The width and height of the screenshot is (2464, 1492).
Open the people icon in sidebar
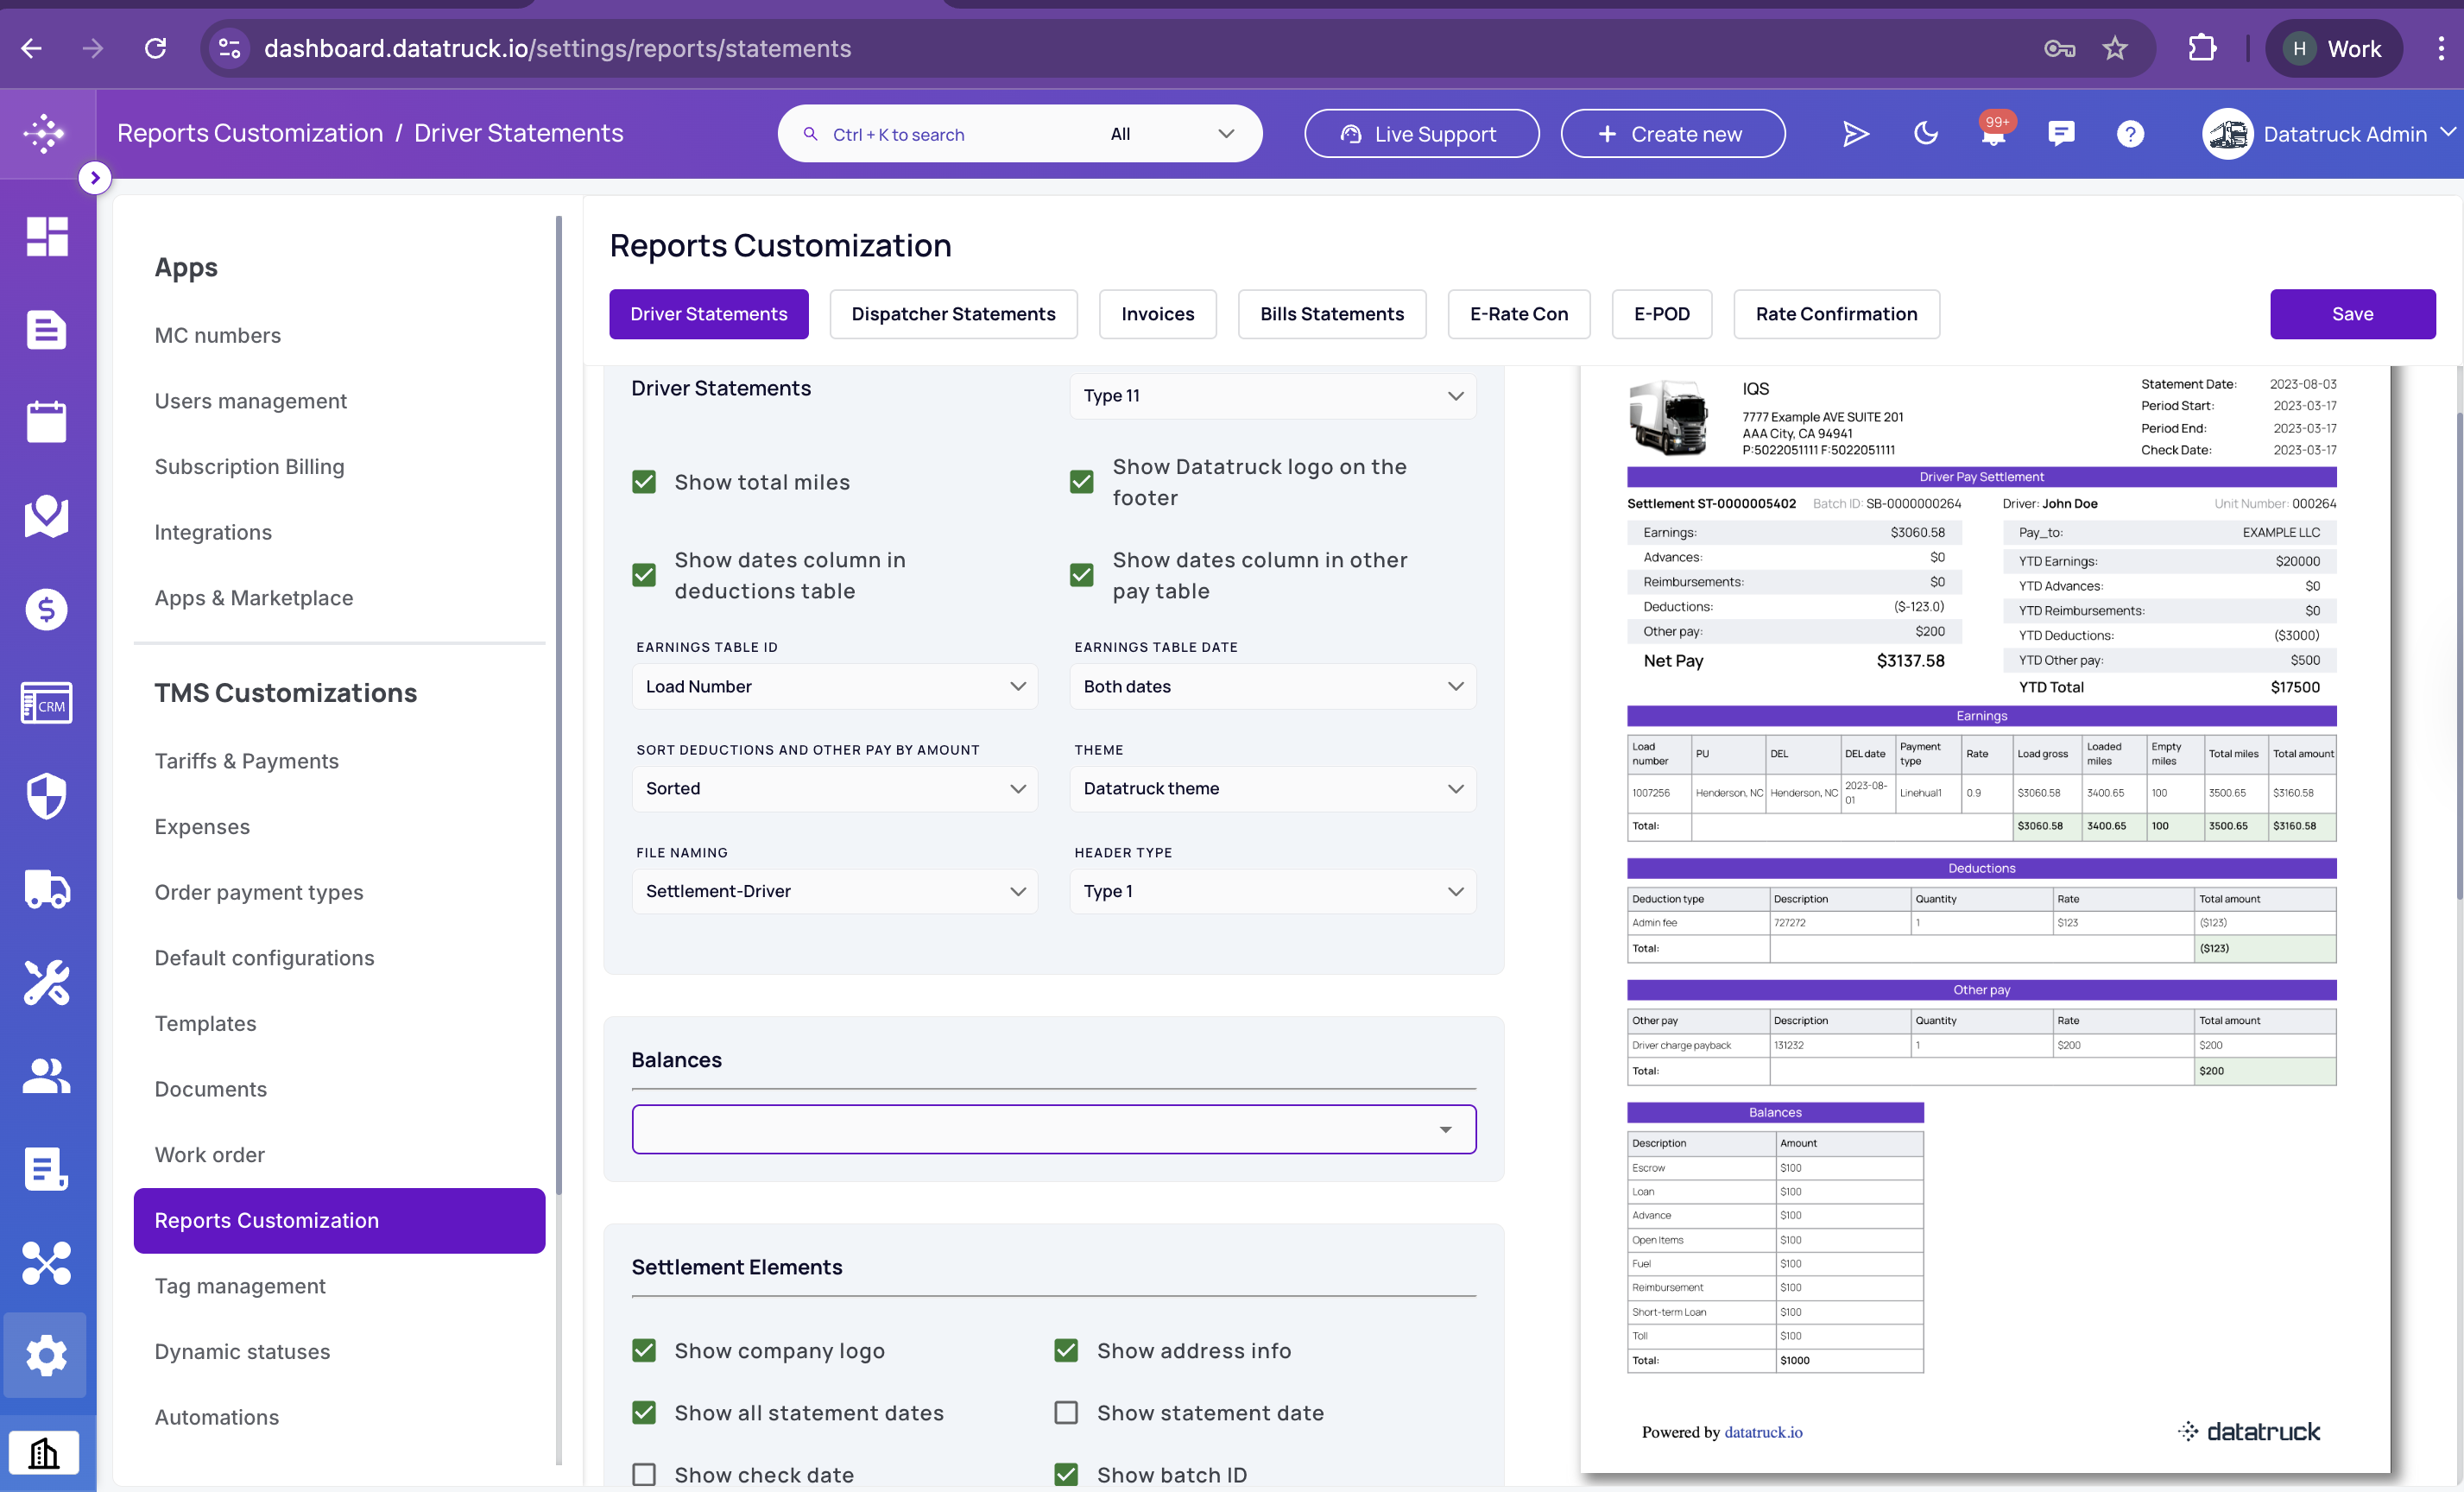[x=46, y=1076]
